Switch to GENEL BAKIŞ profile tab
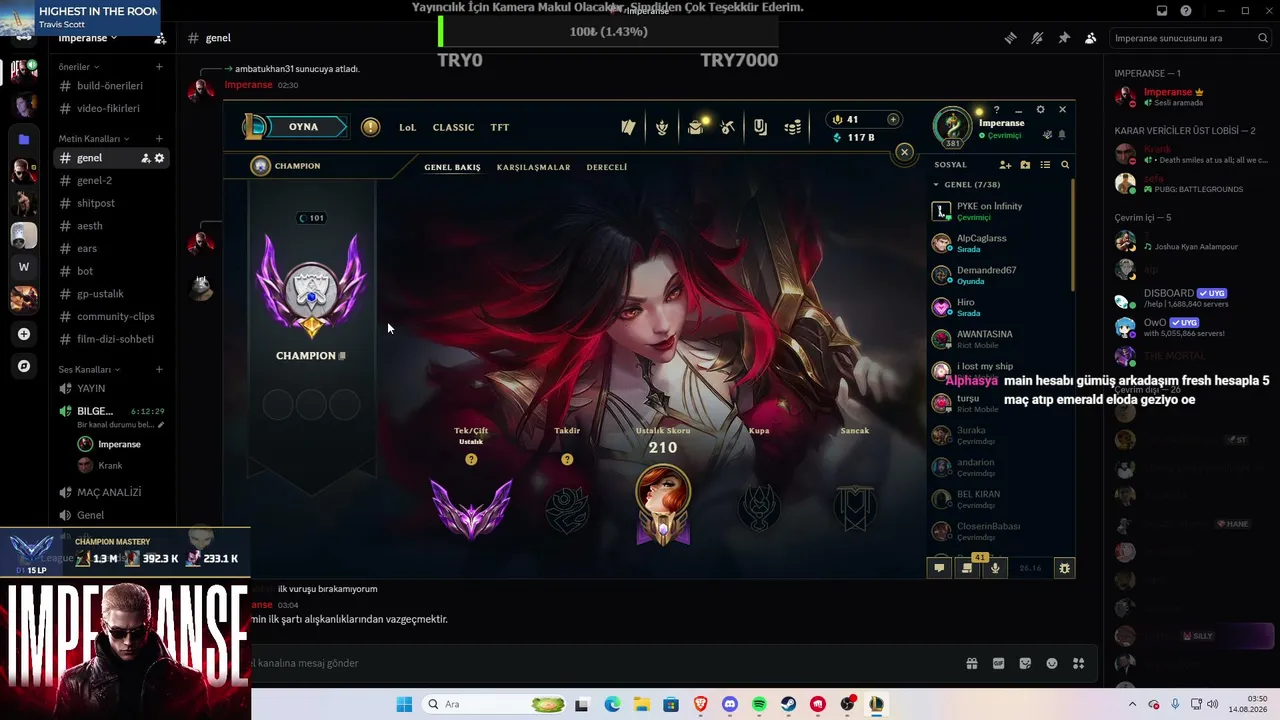This screenshot has height=720, width=1280. [453, 167]
